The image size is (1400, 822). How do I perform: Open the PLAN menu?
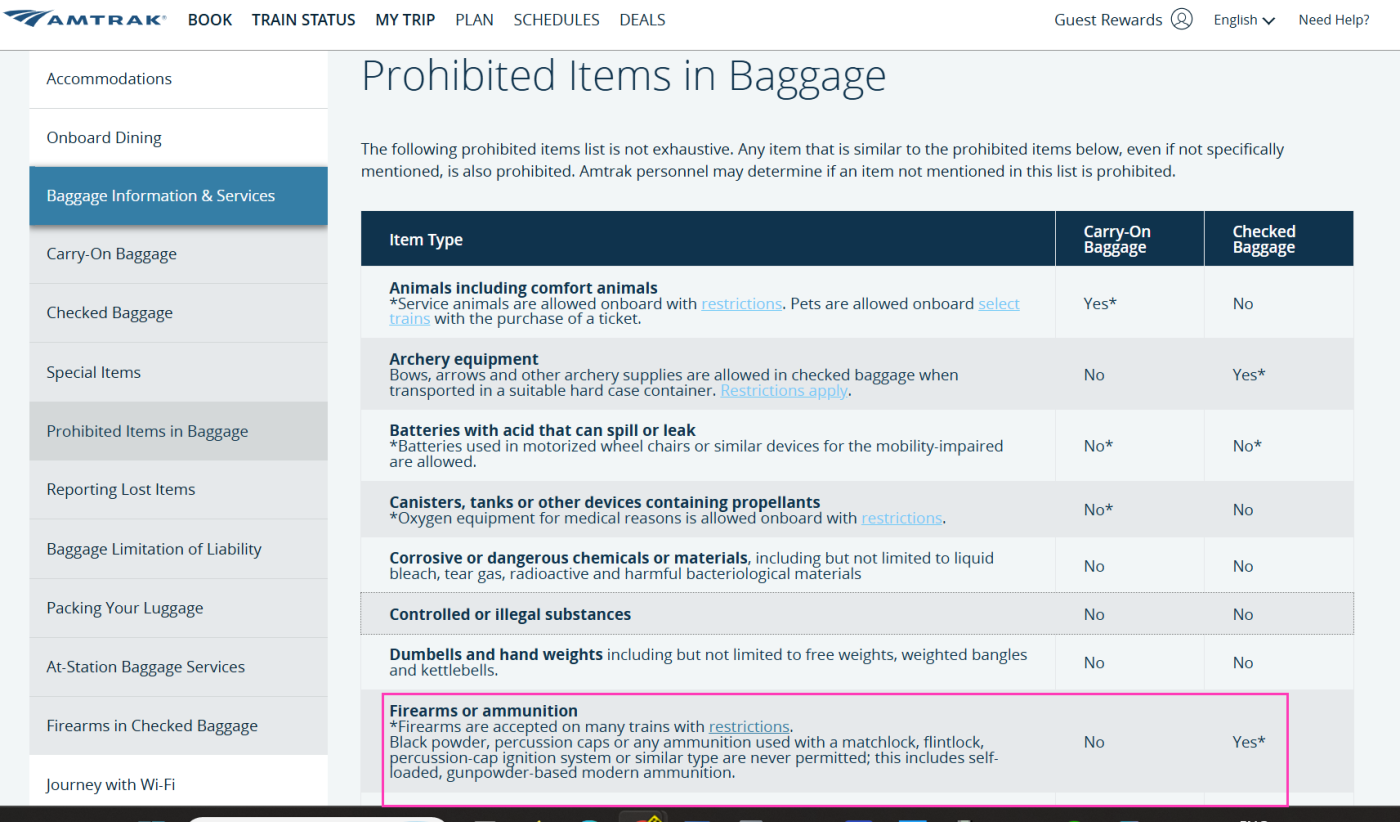(x=474, y=20)
